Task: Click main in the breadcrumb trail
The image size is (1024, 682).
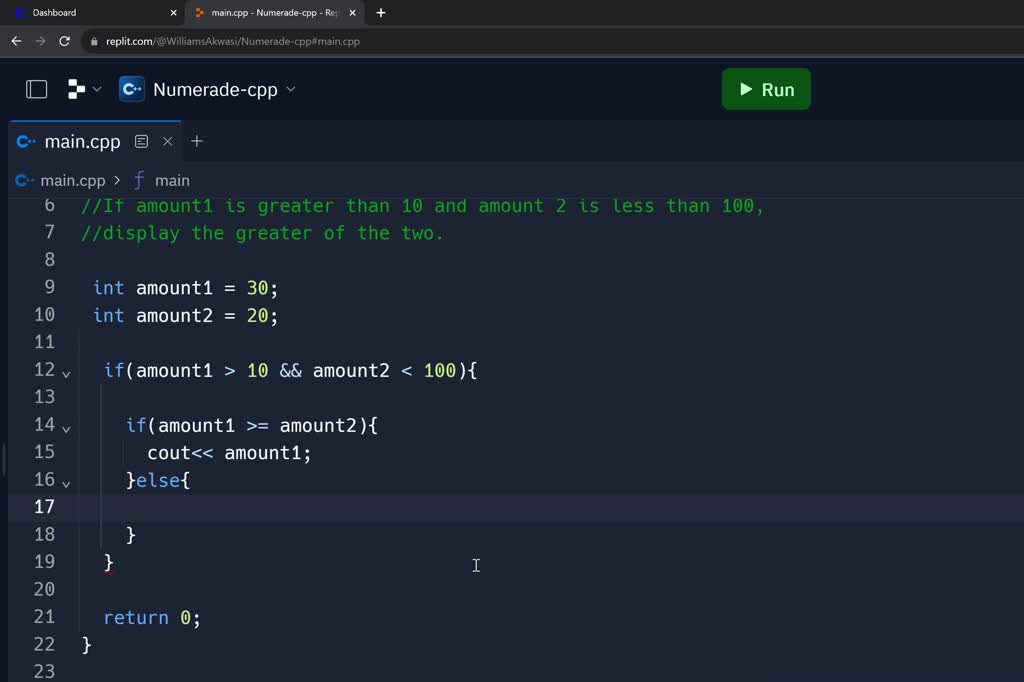Action: point(174,180)
